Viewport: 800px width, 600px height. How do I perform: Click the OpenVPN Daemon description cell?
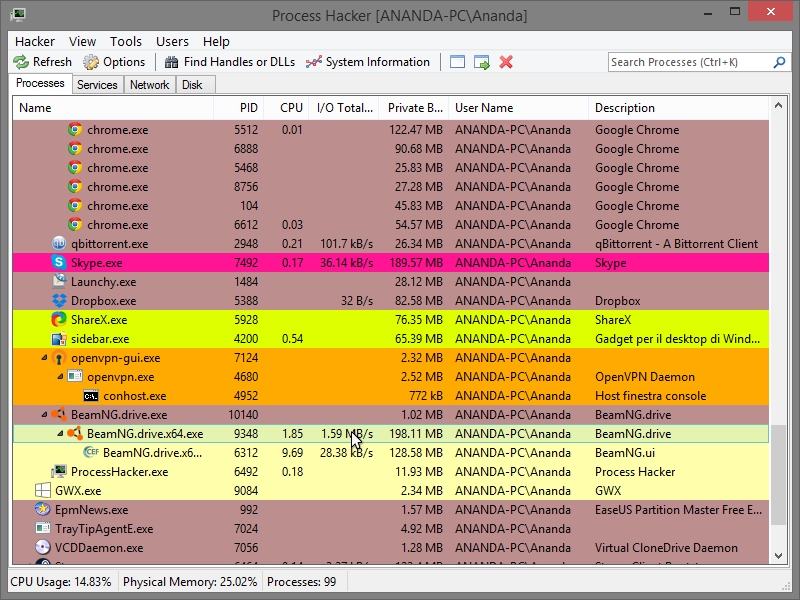pos(644,377)
